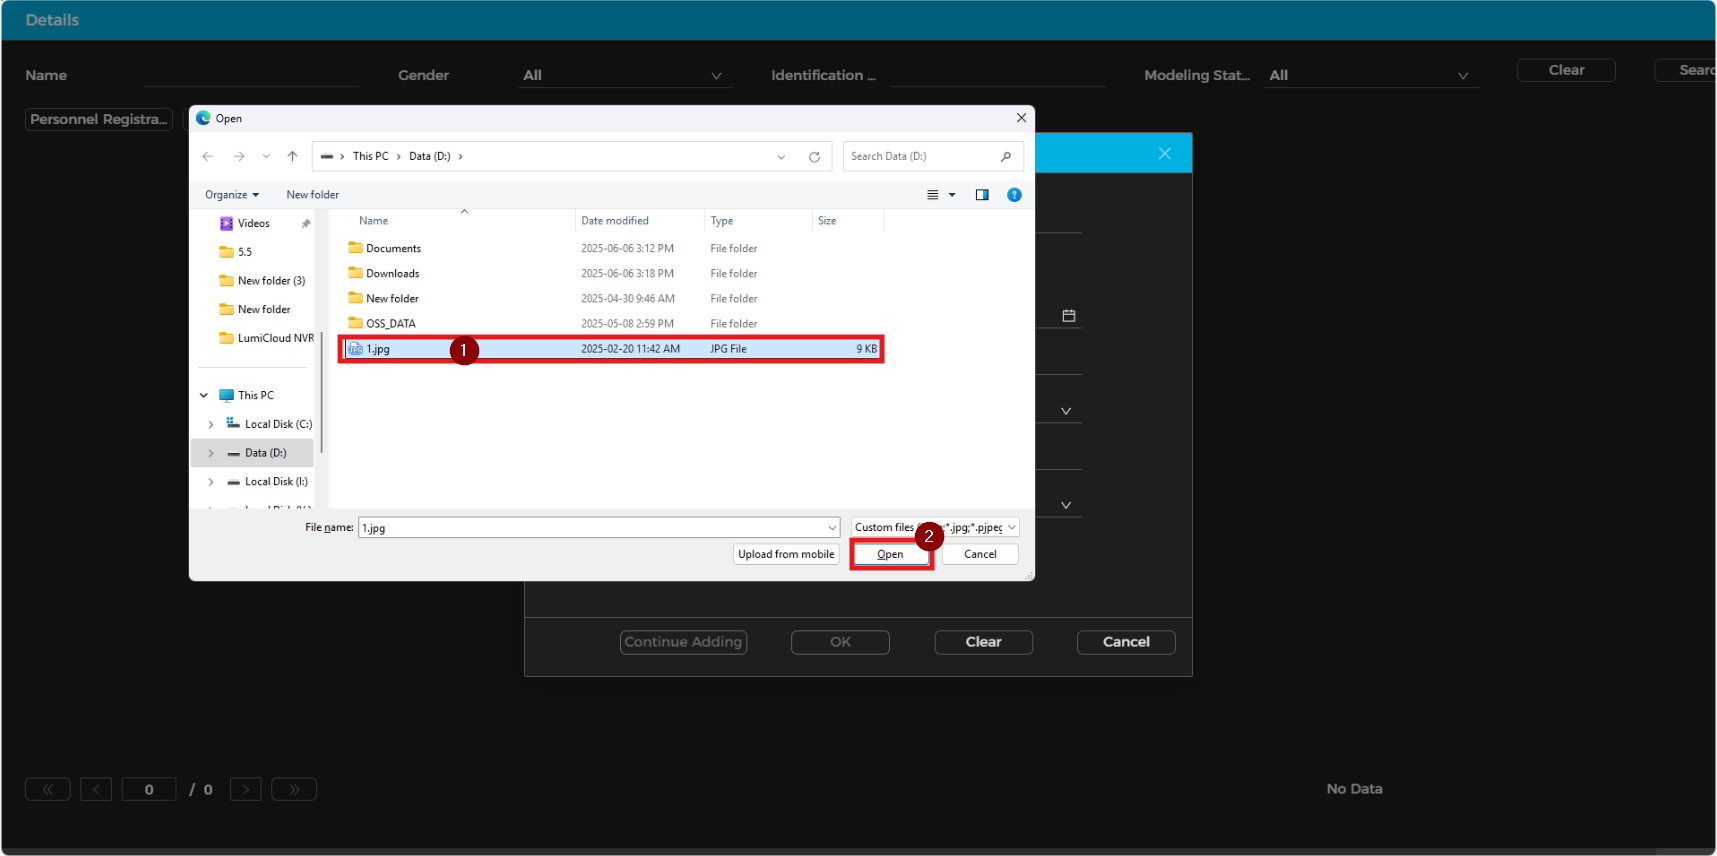
Task: Toggle the preview pane icon
Action: tap(982, 195)
